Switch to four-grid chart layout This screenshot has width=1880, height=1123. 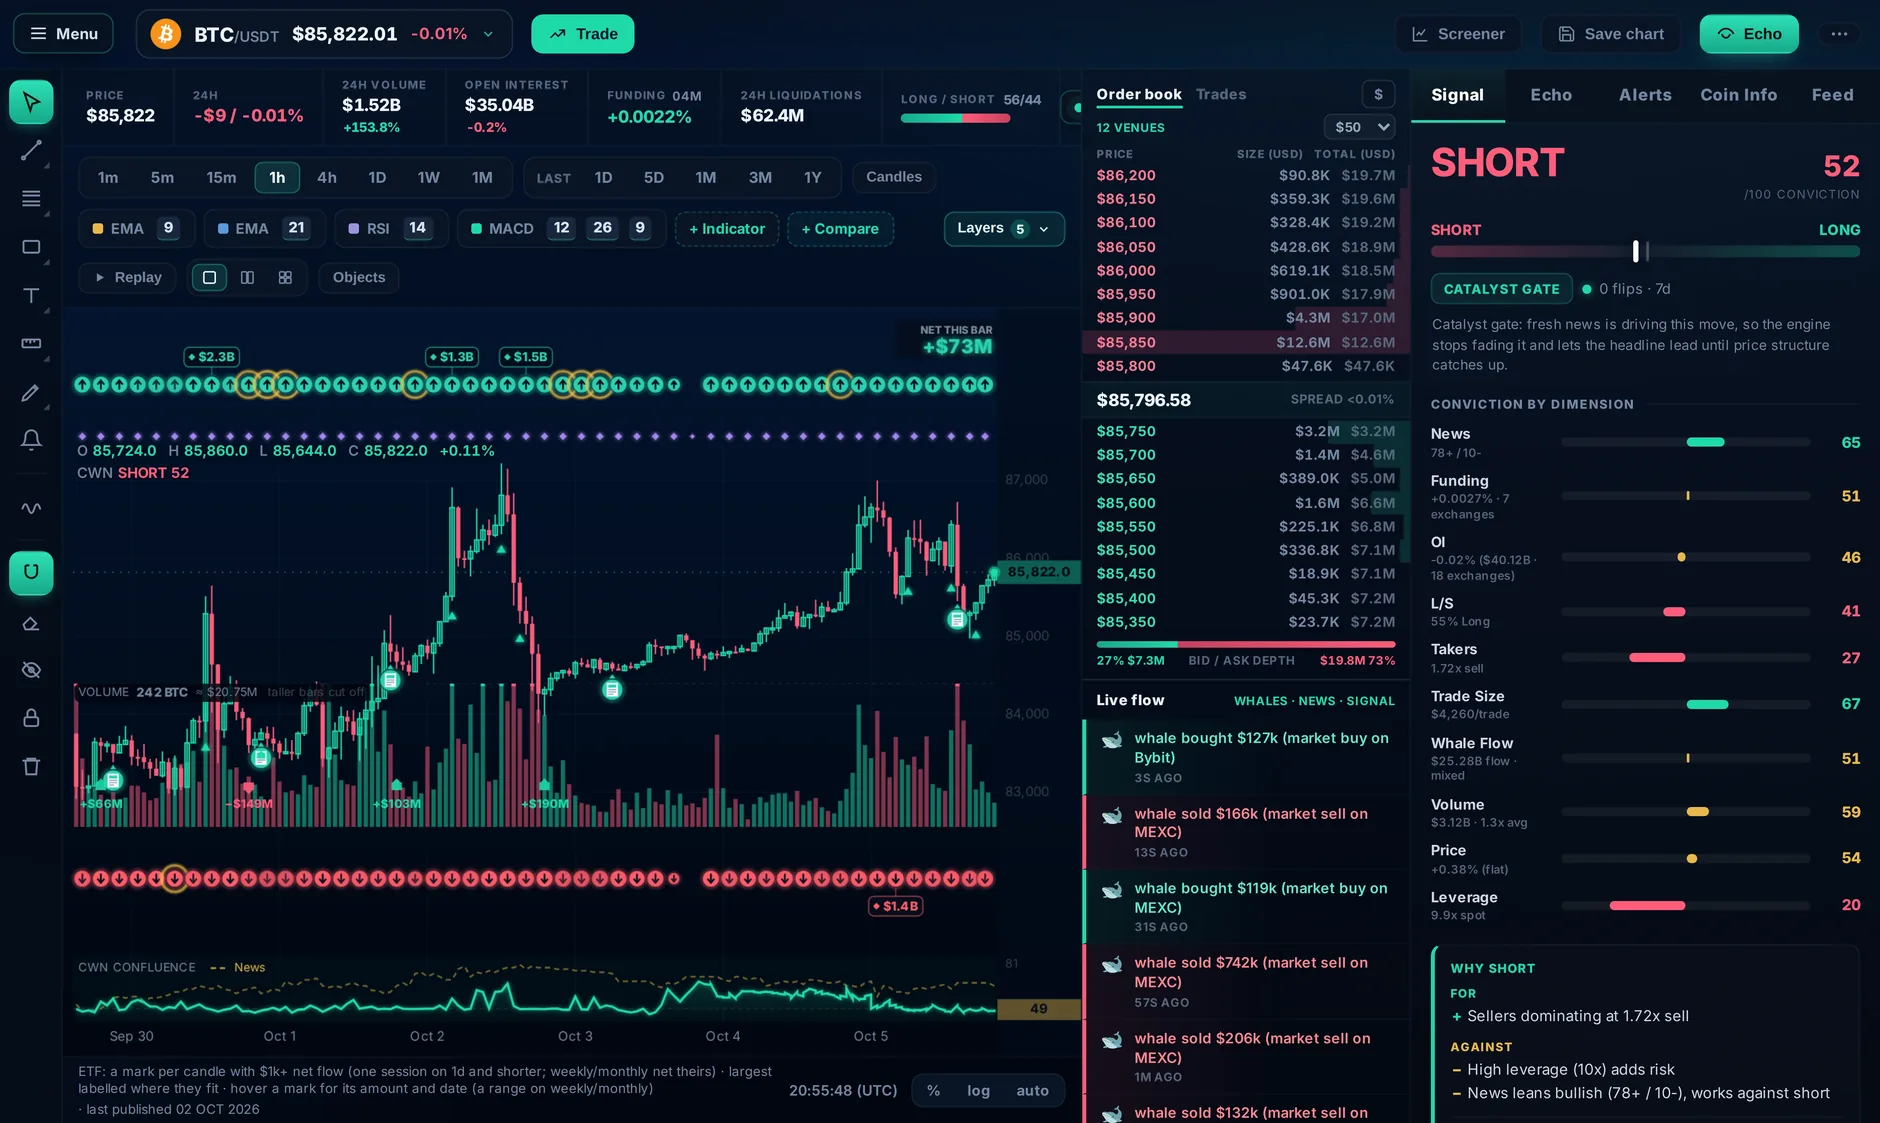pyautogui.click(x=285, y=277)
